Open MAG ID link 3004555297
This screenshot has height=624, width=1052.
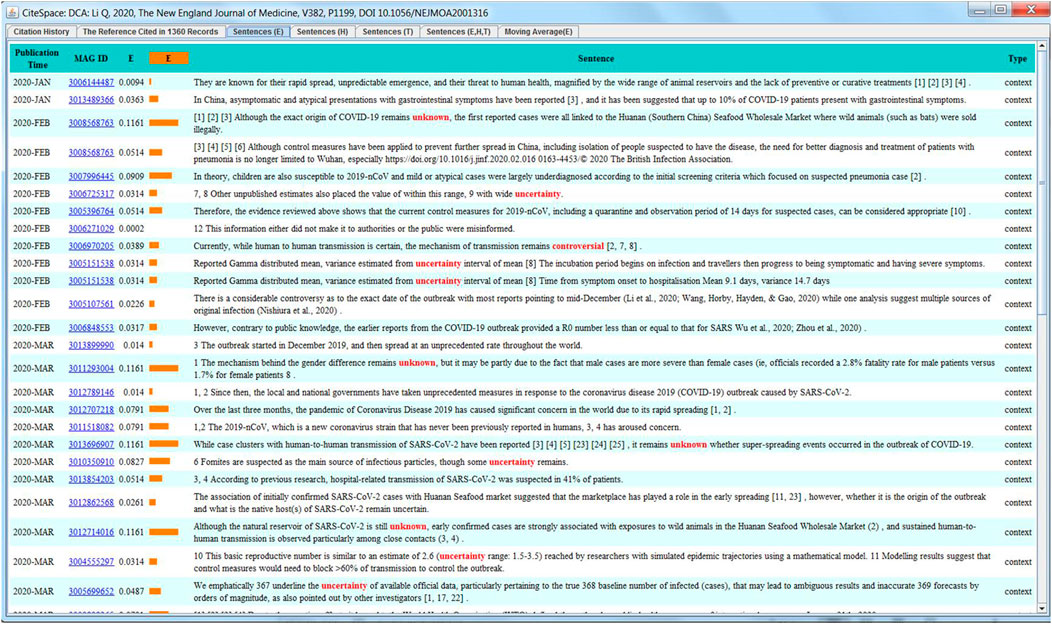(x=91, y=562)
